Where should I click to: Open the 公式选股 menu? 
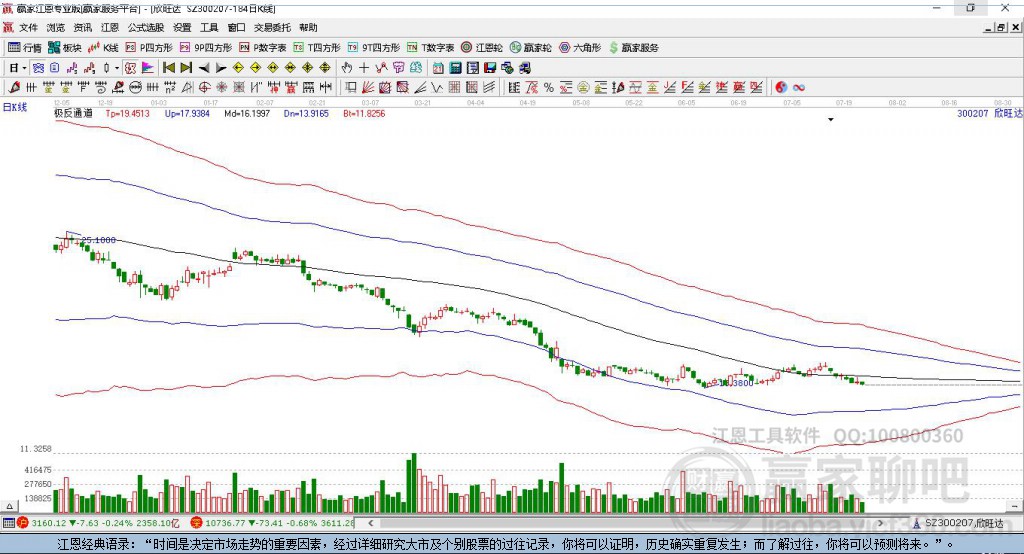tap(146, 27)
